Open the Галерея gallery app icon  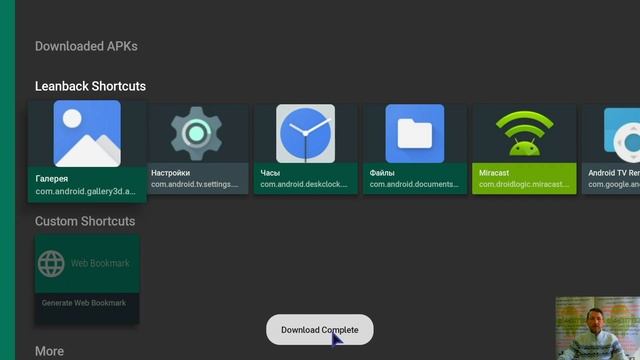click(87, 133)
